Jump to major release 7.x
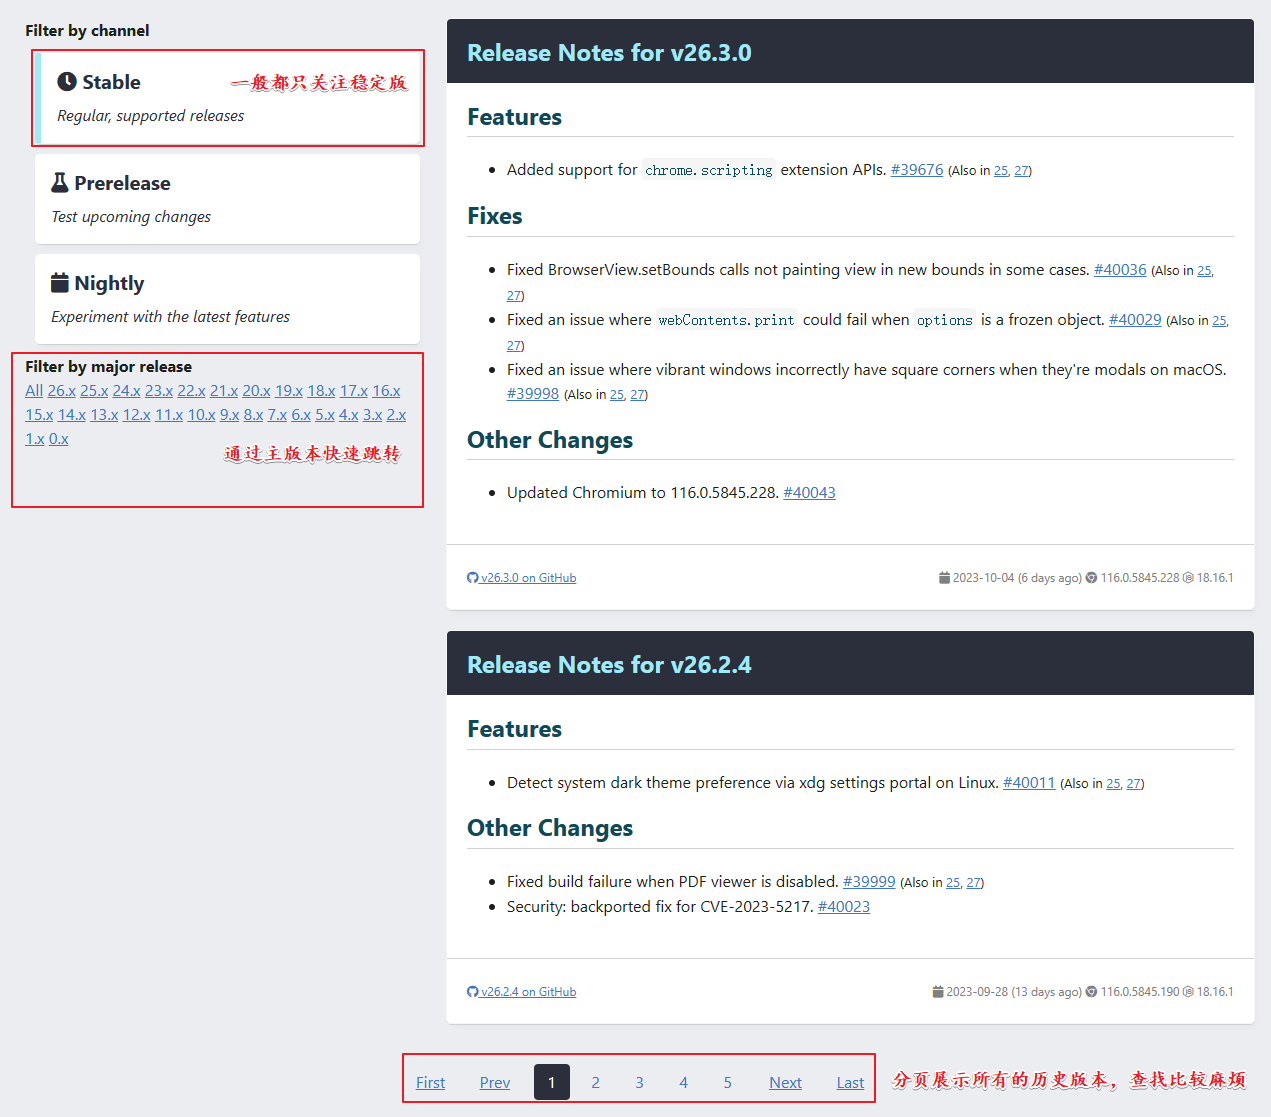The image size is (1271, 1117). coord(277,415)
